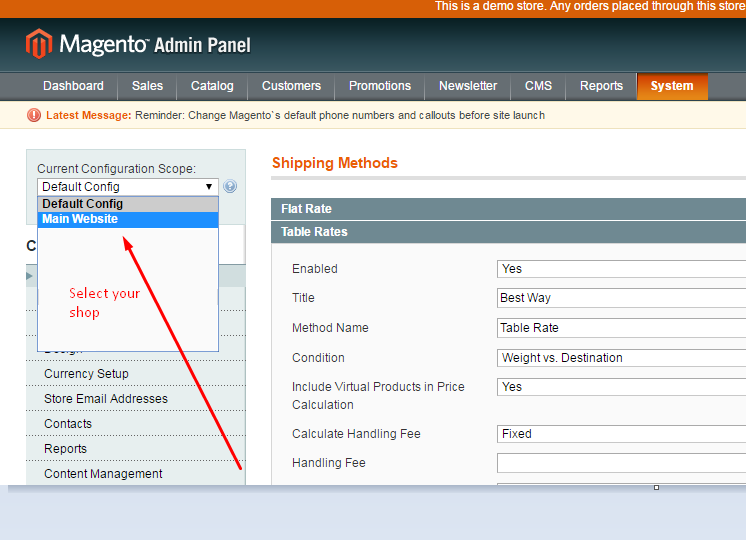The width and height of the screenshot is (746, 540).
Task: Open the CMS menu
Action: tap(538, 86)
